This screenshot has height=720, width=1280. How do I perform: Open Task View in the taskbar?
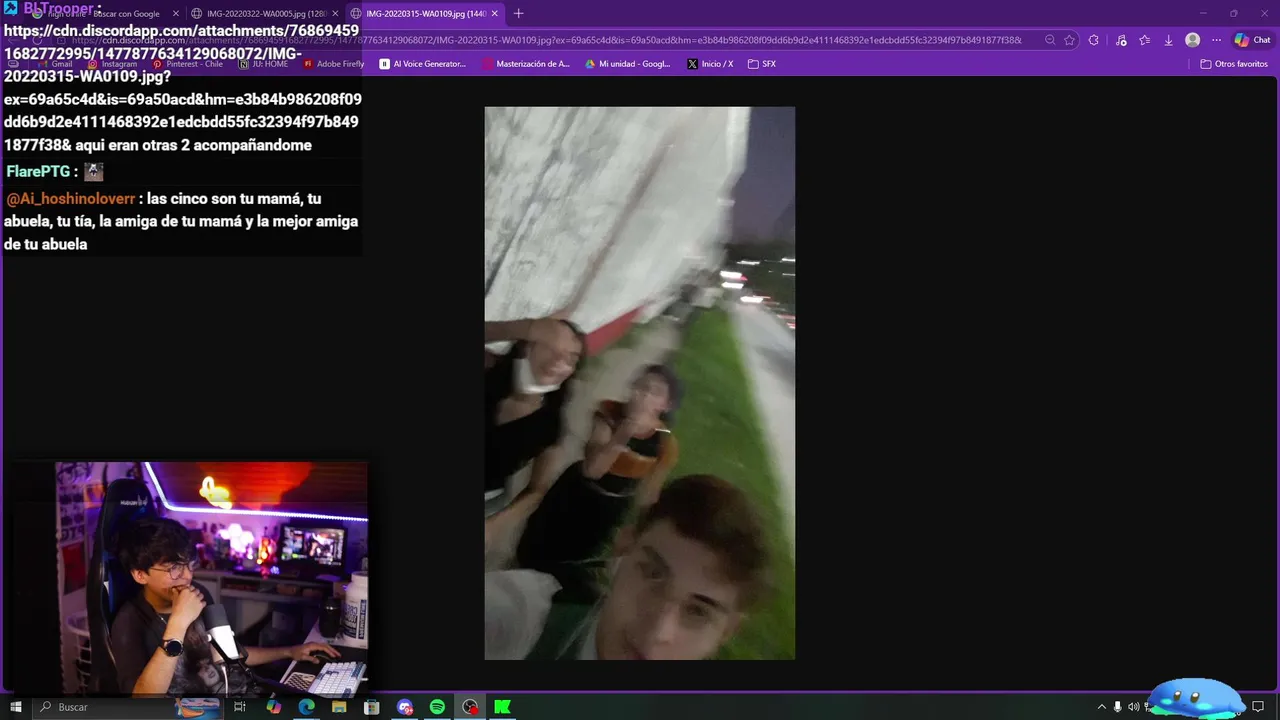click(240, 707)
